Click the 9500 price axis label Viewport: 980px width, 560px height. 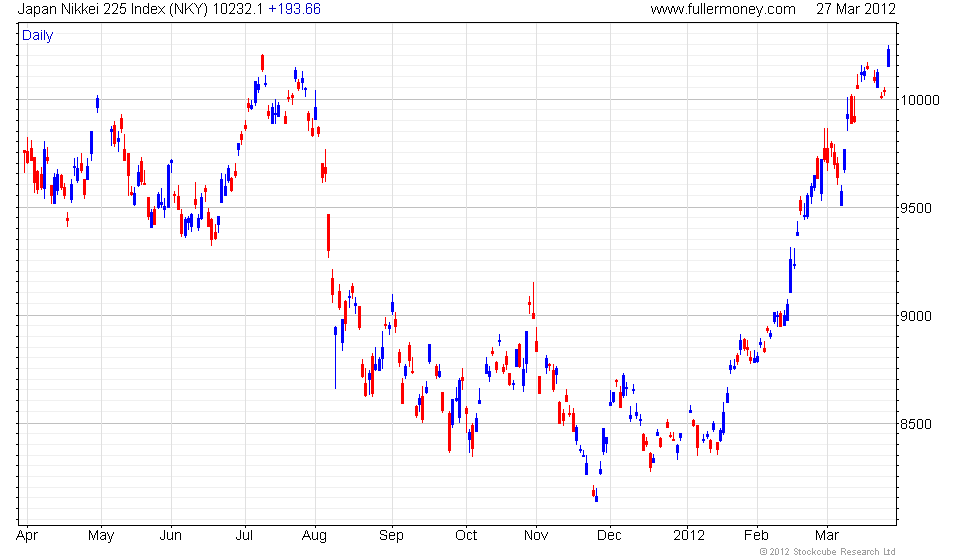[x=916, y=208]
